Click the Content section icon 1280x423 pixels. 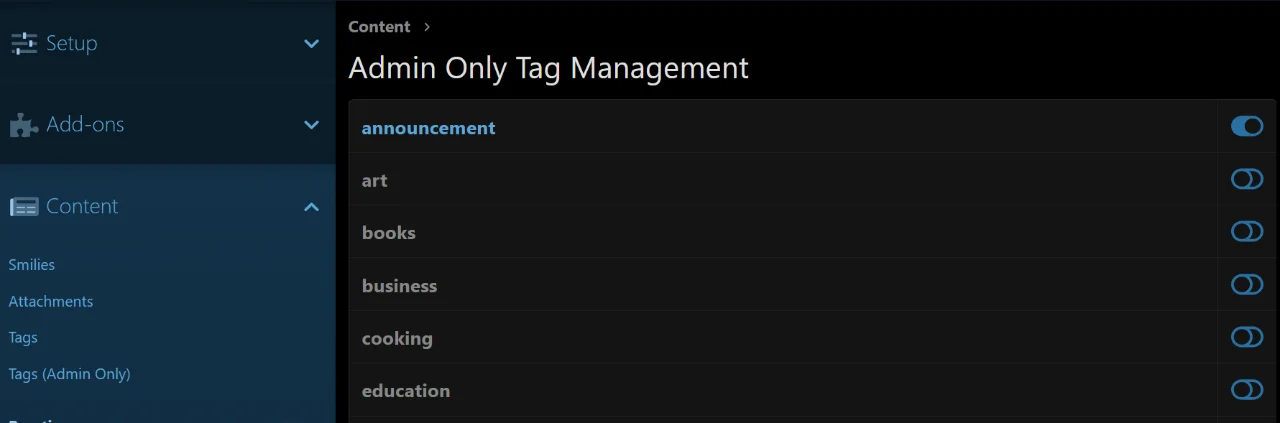(24, 207)
